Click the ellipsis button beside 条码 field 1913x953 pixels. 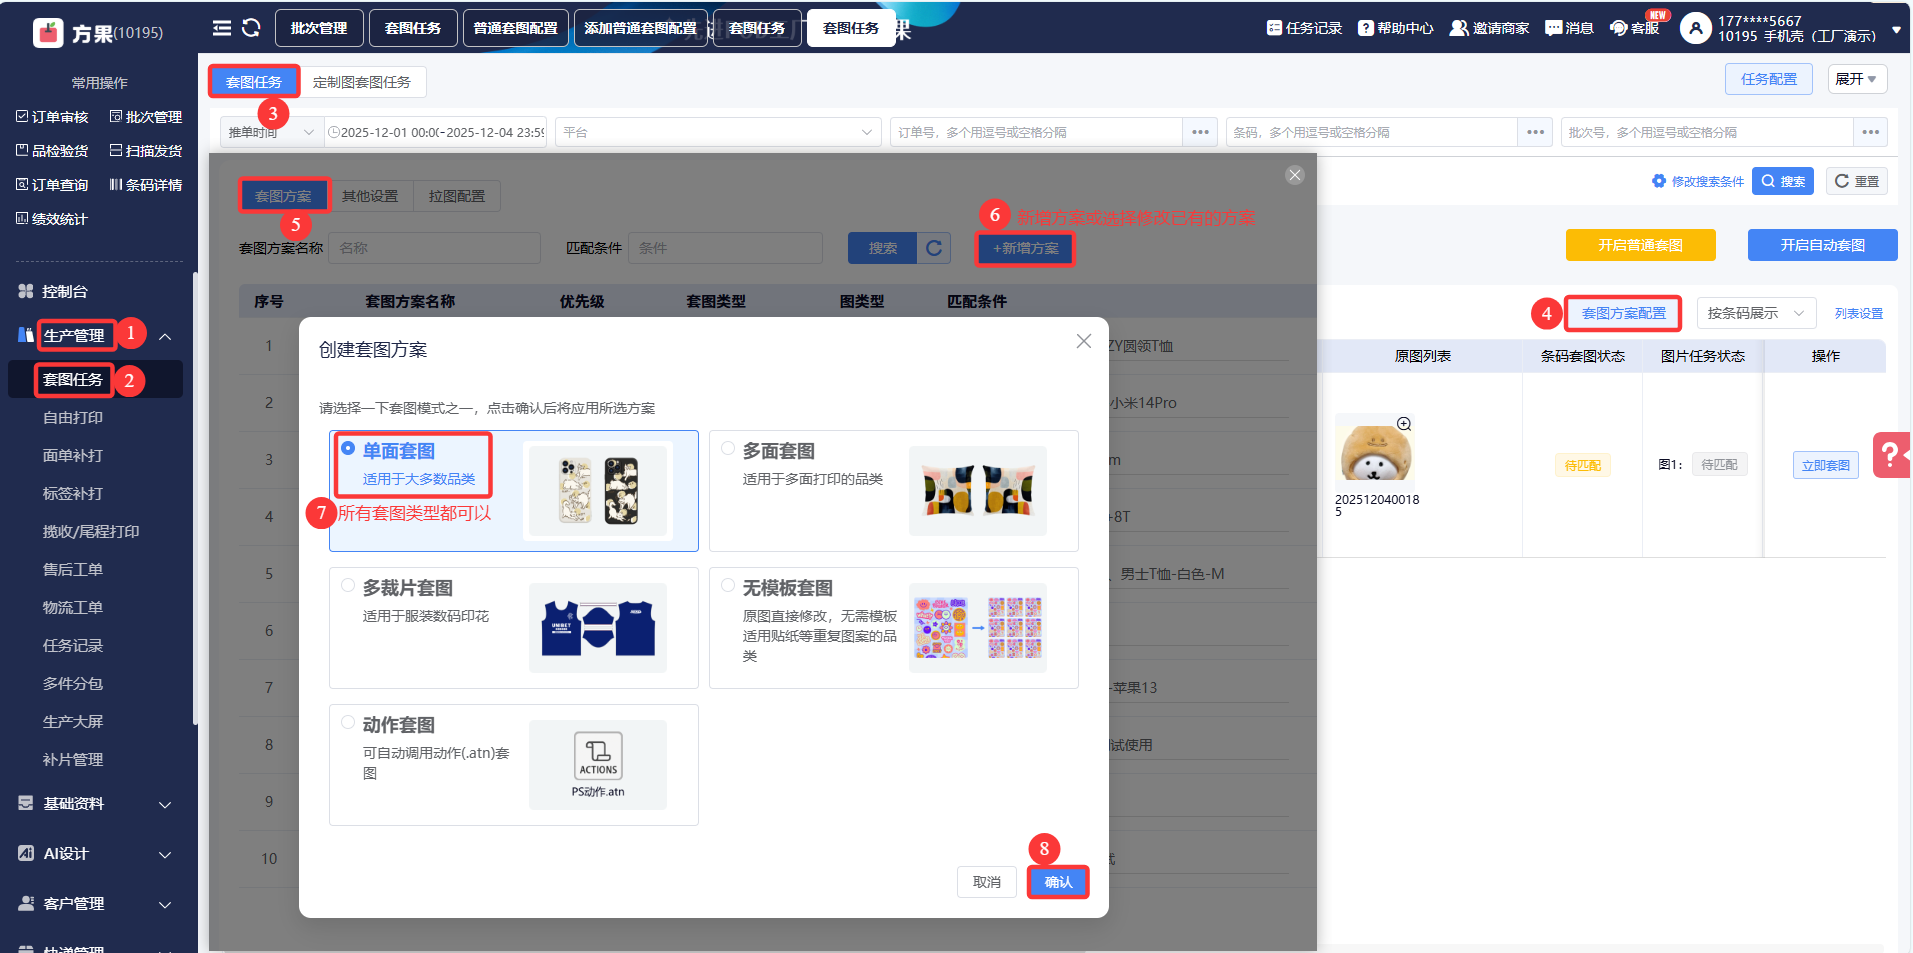(x=1535, y=132)
